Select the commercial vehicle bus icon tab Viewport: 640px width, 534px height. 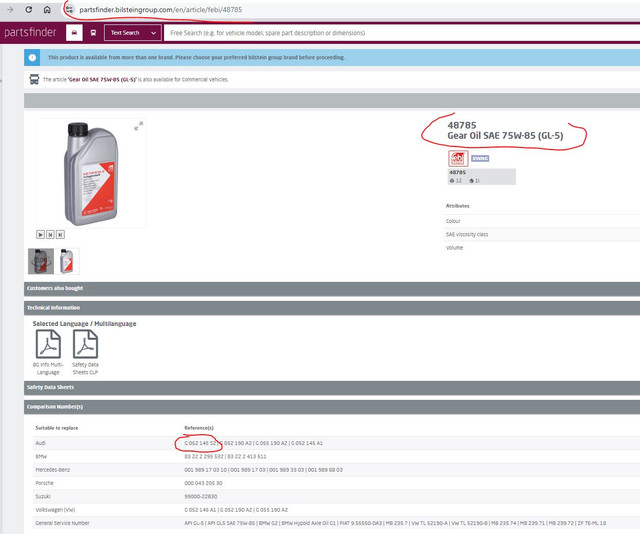tap(93, 33)
